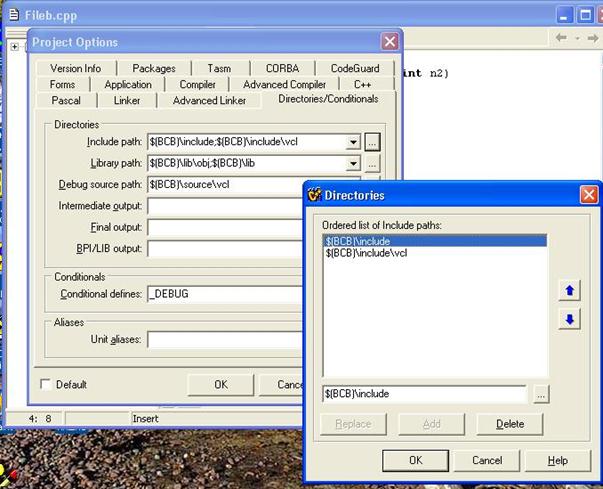Navigate back arrow in editor toolbar
This screenshot has height=489, width=603.
pos(561,38)
